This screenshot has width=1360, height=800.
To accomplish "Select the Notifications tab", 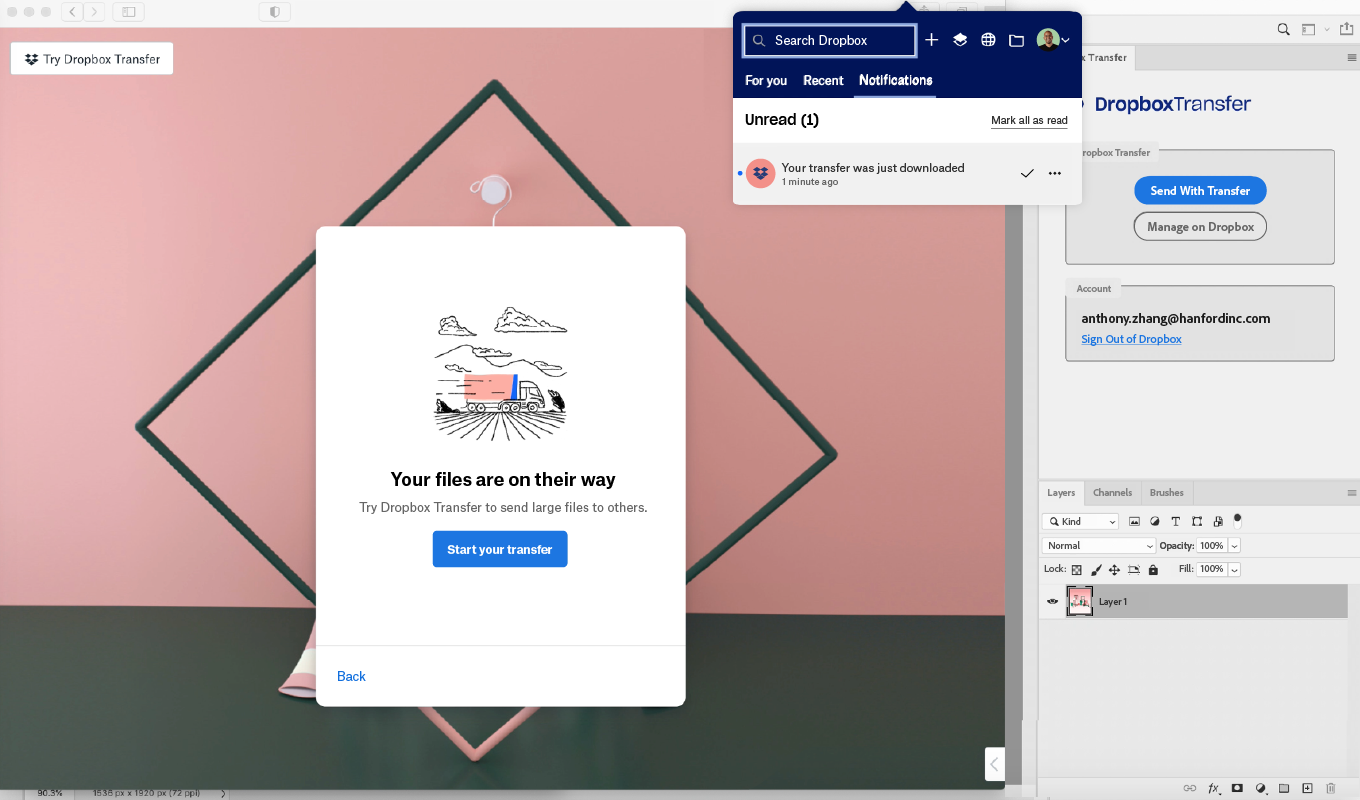I will tap(896, 80).
